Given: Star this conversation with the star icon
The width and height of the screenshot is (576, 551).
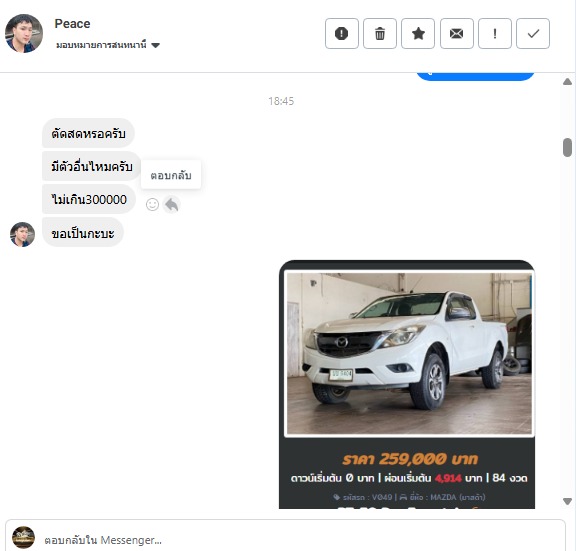Looking at the screenshot, I should (x=418, y=33).
